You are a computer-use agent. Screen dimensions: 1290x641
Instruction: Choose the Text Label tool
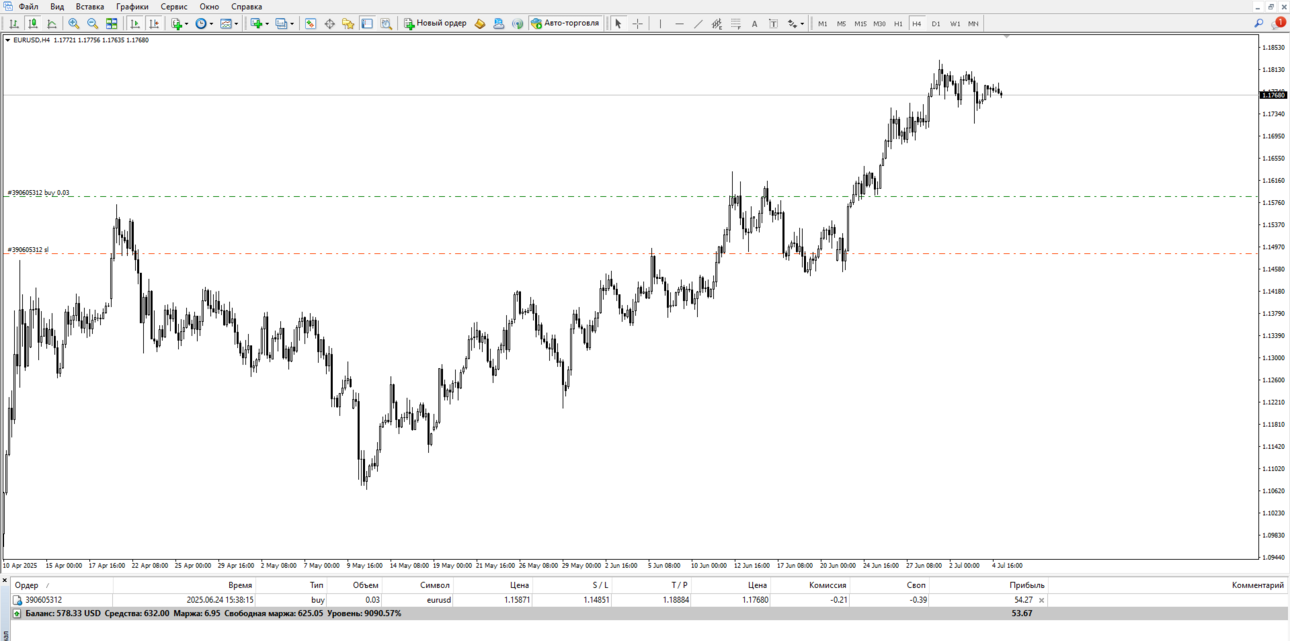(x=773, y=23)
